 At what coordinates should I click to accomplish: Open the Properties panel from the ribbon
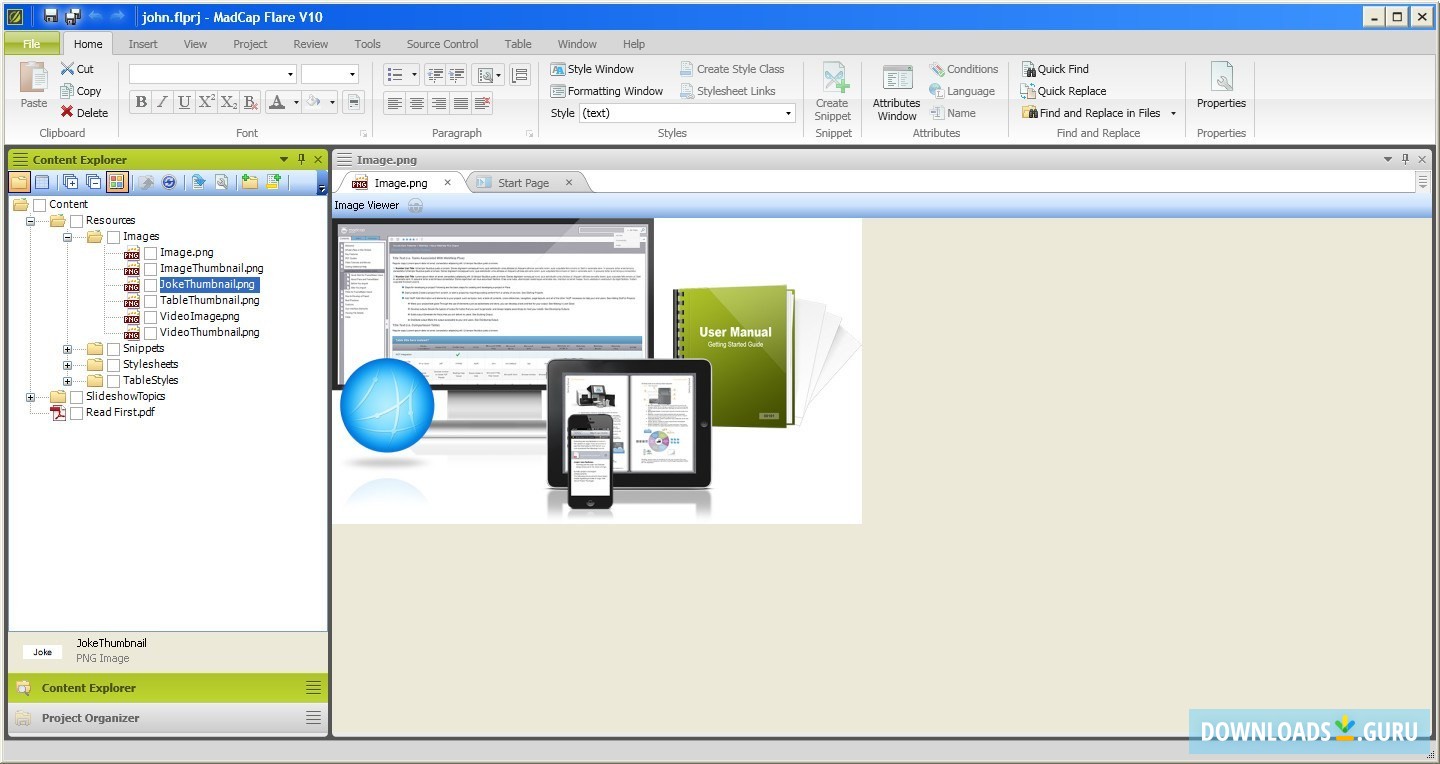tap(1220, 88)
